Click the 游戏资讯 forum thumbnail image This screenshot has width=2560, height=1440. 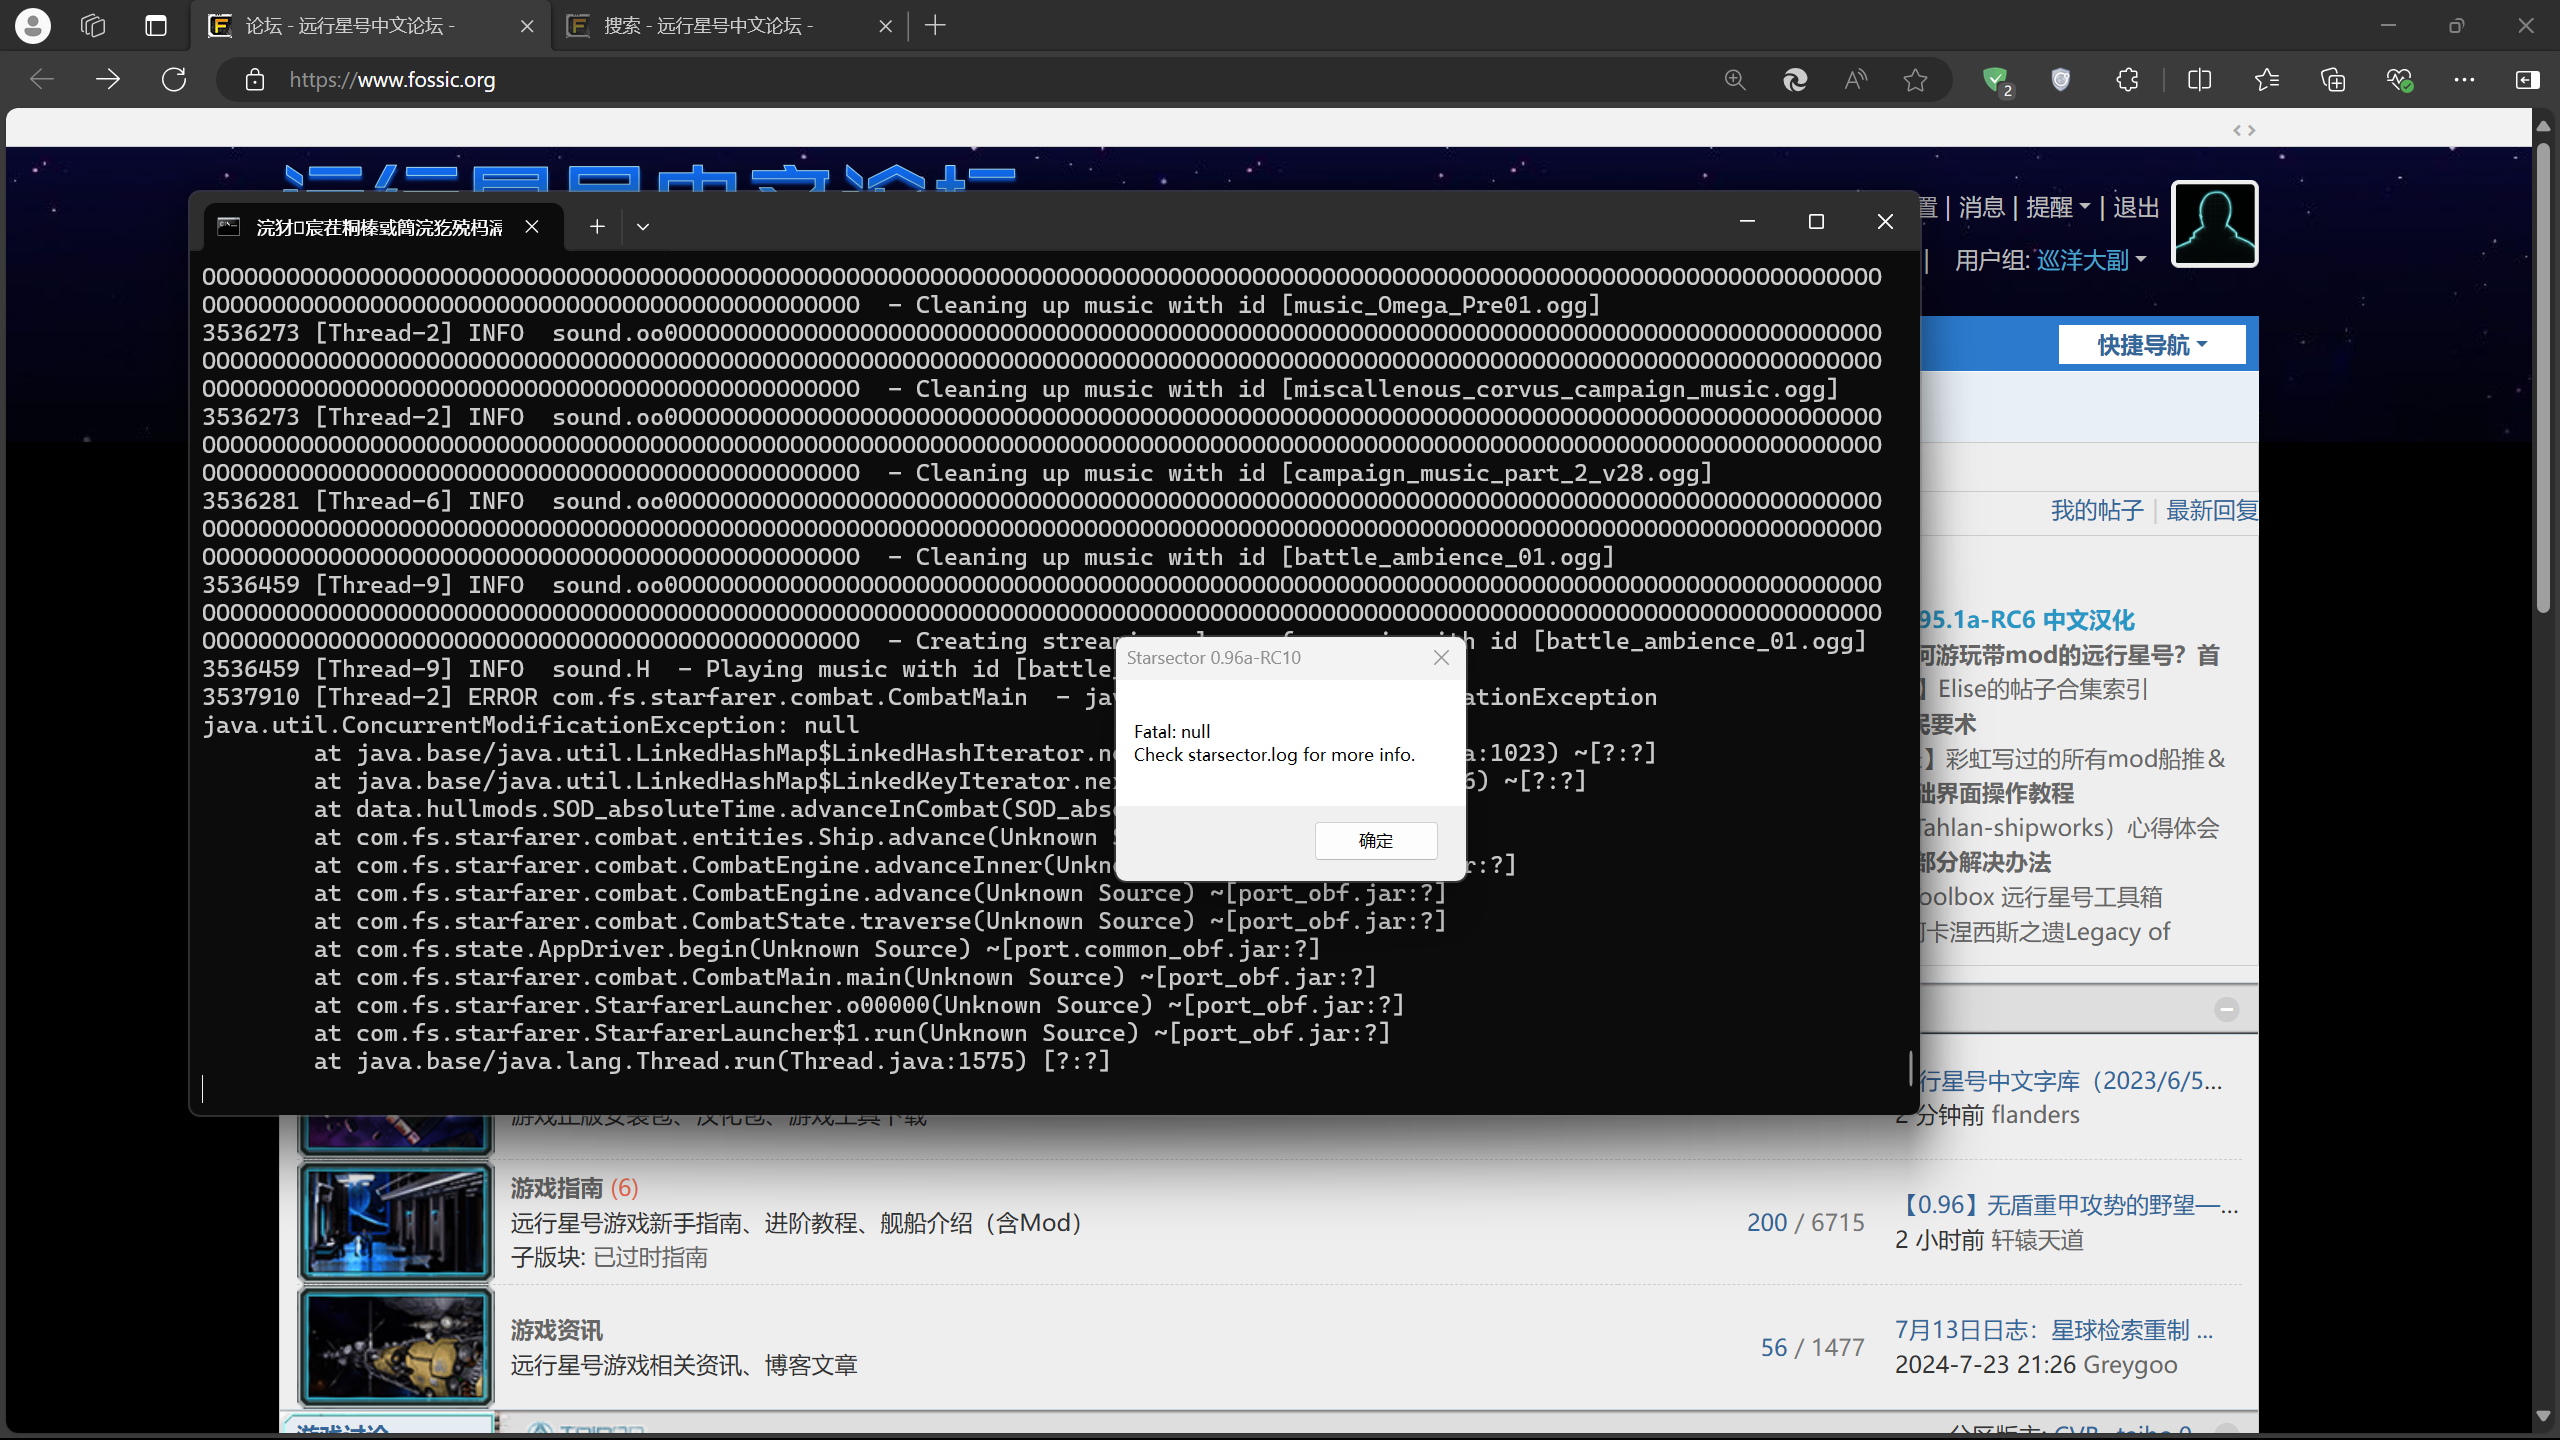click(396, 1347)
